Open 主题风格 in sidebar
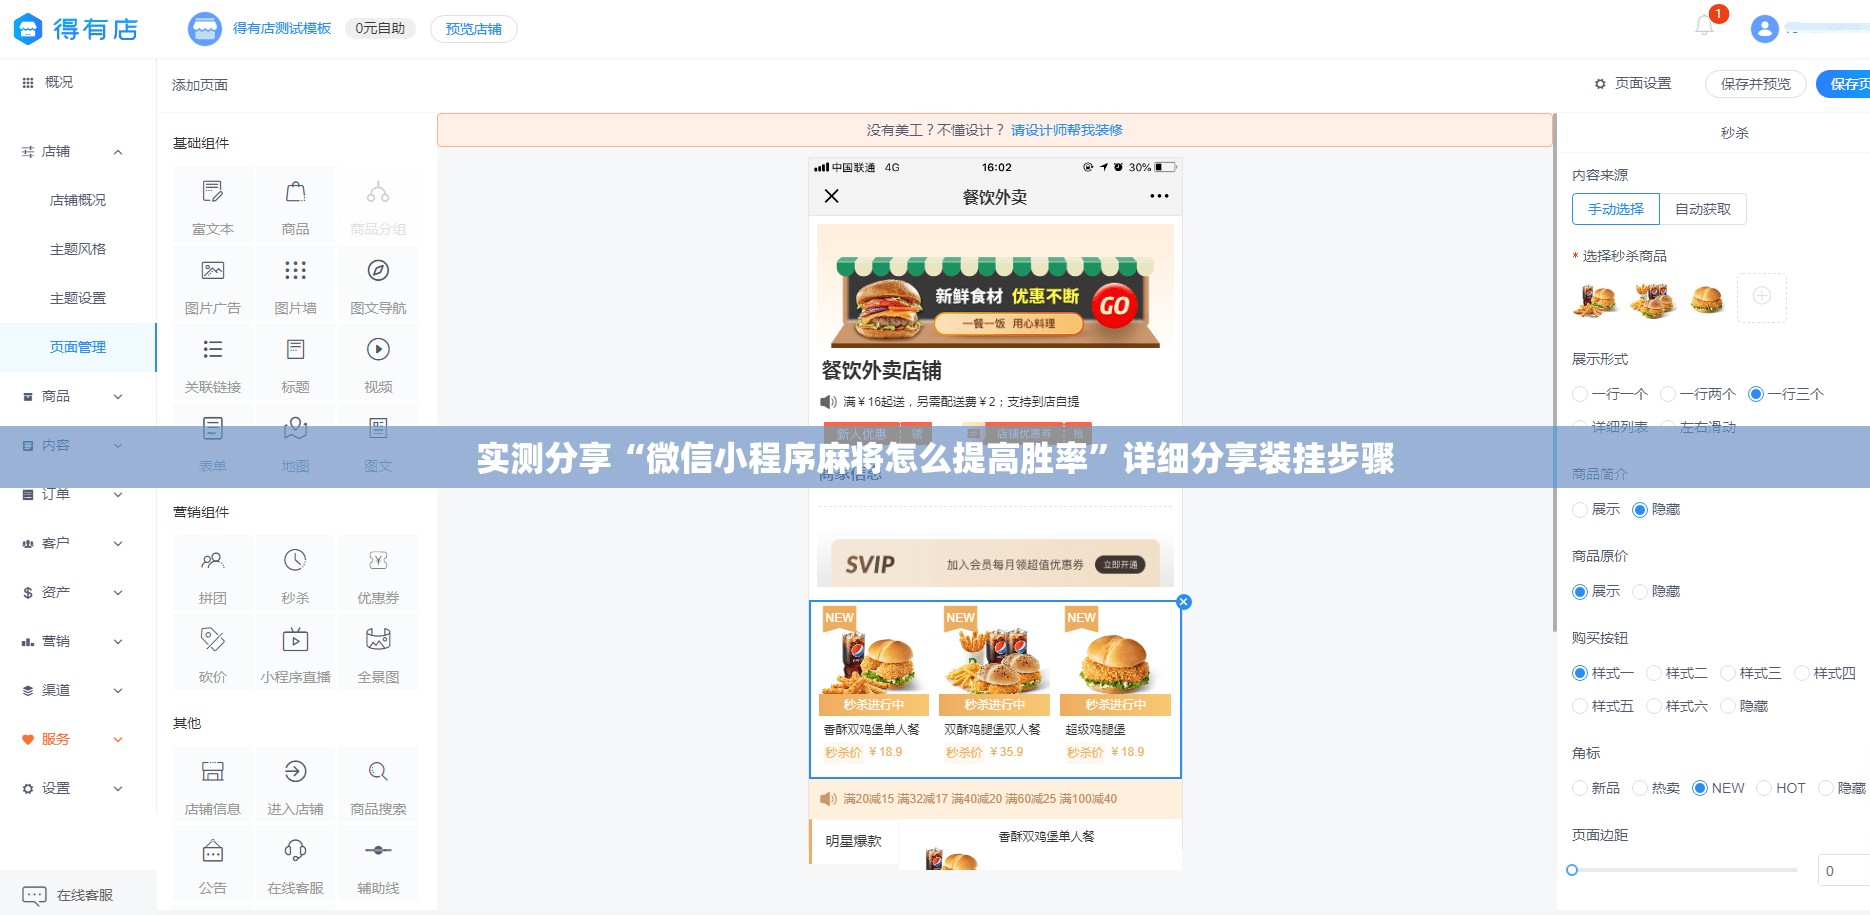 [x=78, y=249]
